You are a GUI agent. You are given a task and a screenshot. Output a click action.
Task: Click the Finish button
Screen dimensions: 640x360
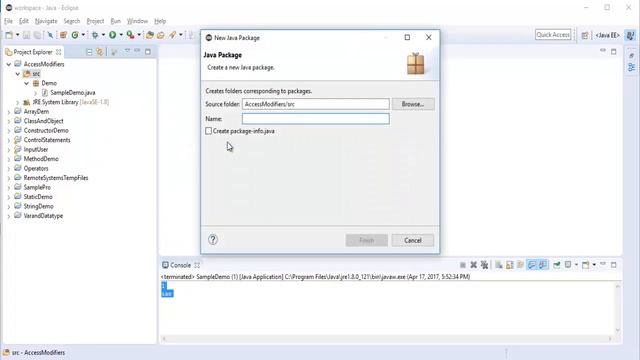point(367,240)
